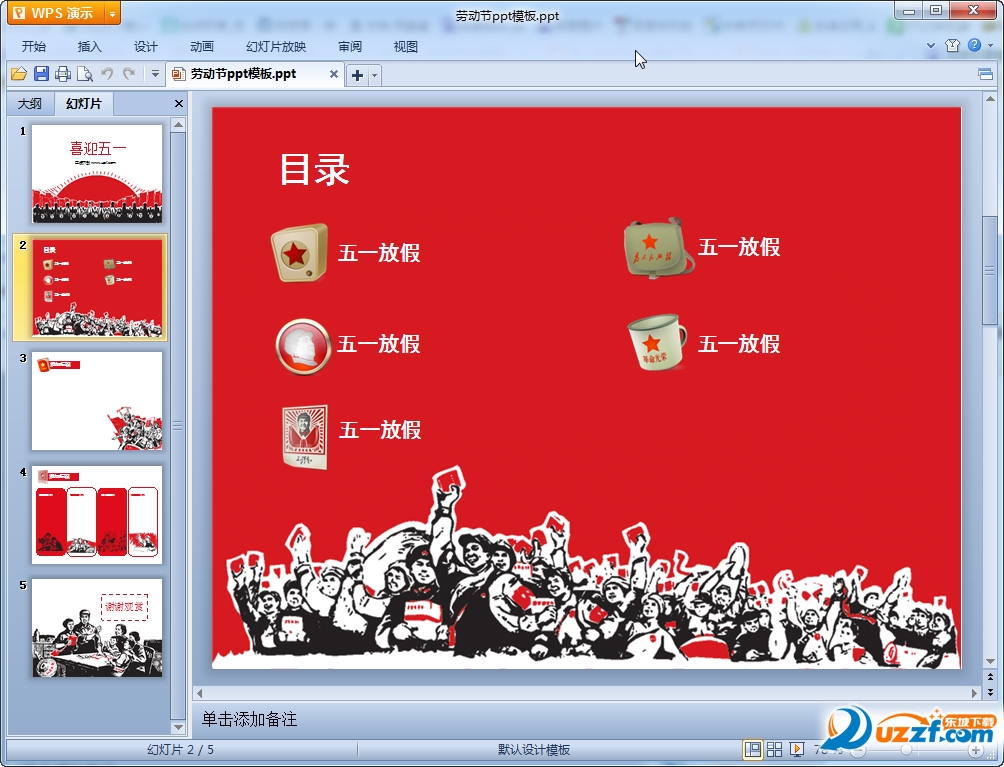
Task: Open the 插入 ribbon tab
Action: click(x=89, y=47)
